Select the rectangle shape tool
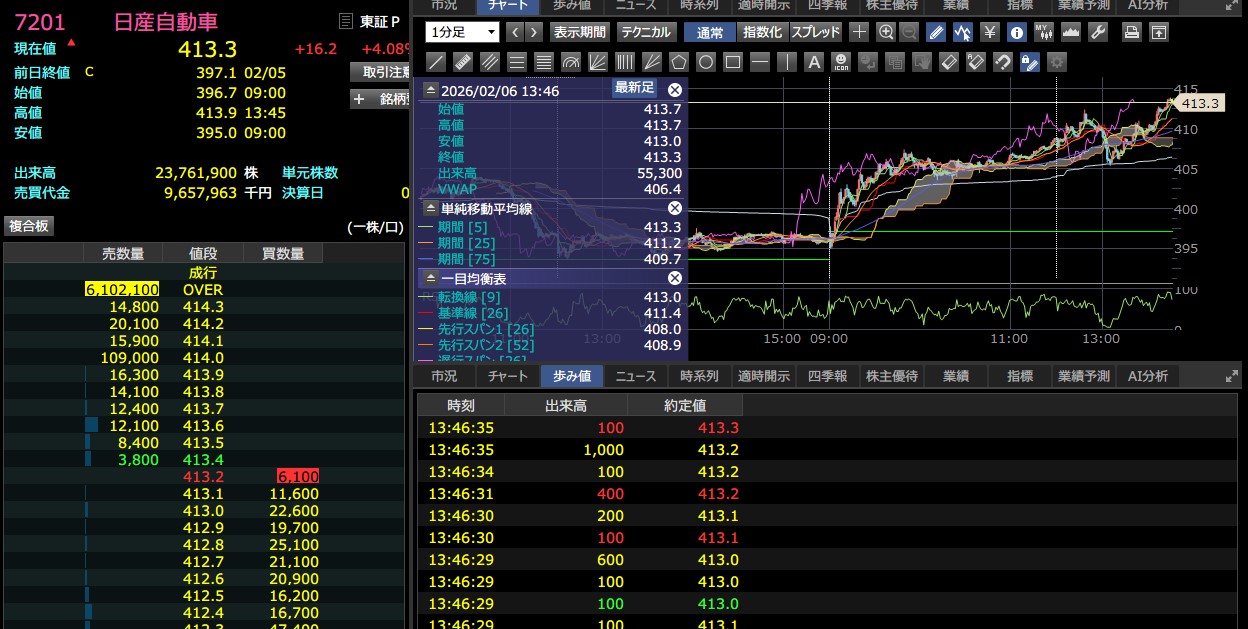This screenshot has height=629, width=1248. (733, 62)
